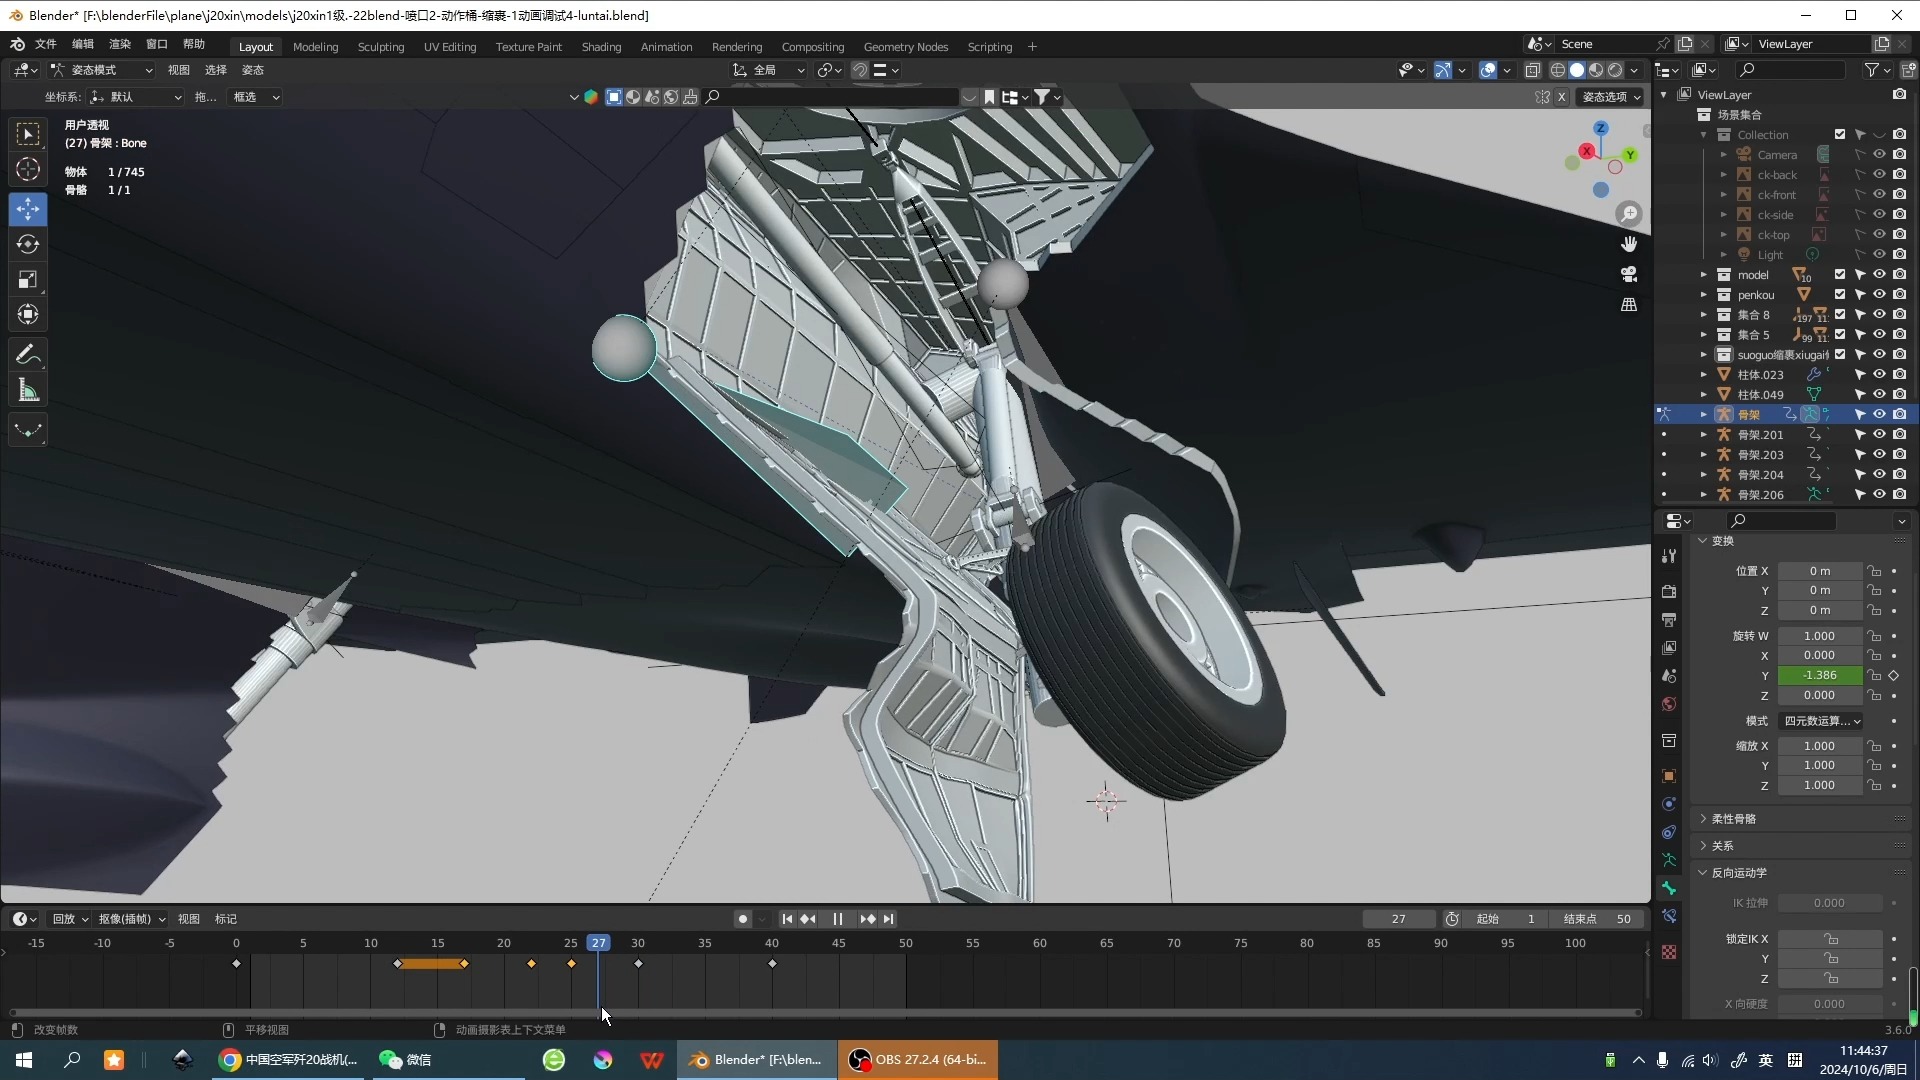
Task: Uncheck the Collection exclude checkbox
Action: (1840, 135)
